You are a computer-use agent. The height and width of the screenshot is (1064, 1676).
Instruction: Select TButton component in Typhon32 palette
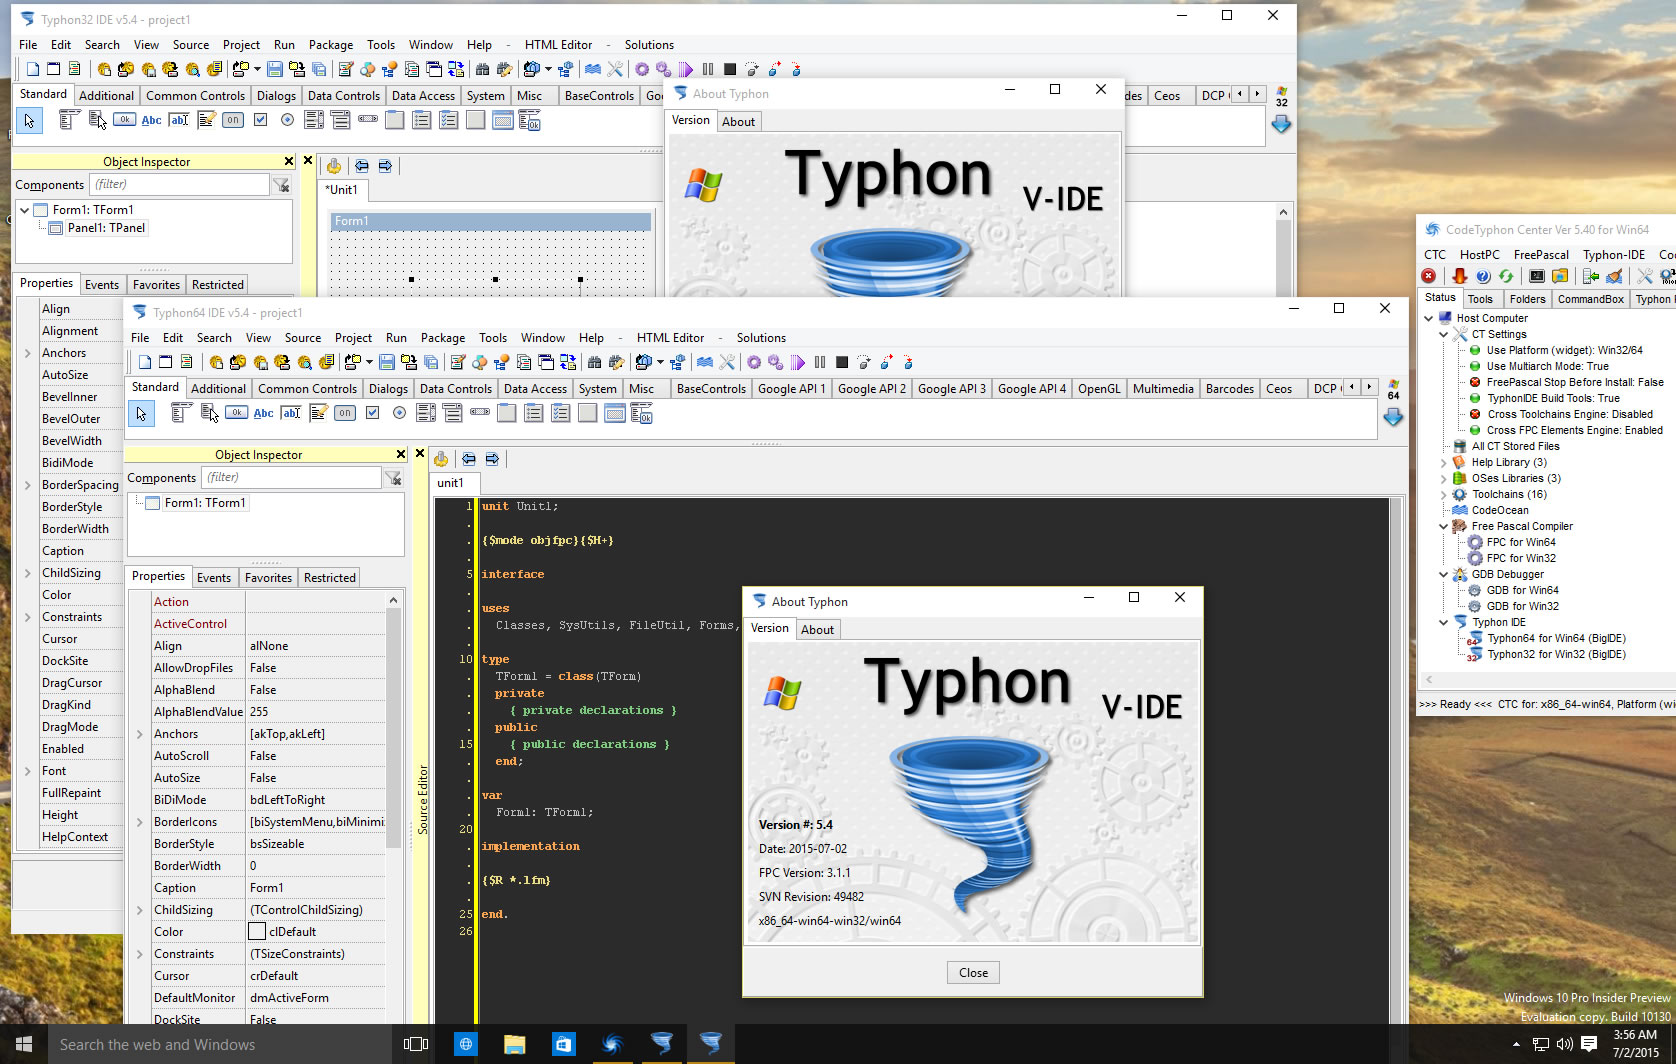pos(125,119)
